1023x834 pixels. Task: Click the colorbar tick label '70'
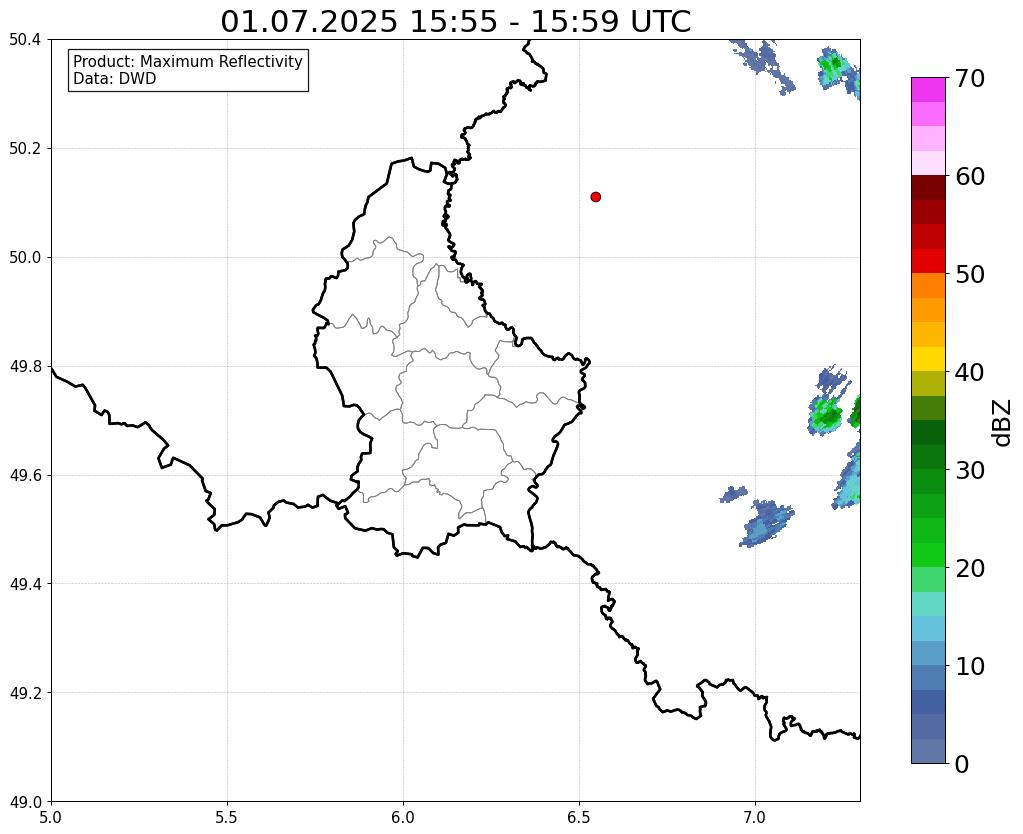tap(970, 78)
